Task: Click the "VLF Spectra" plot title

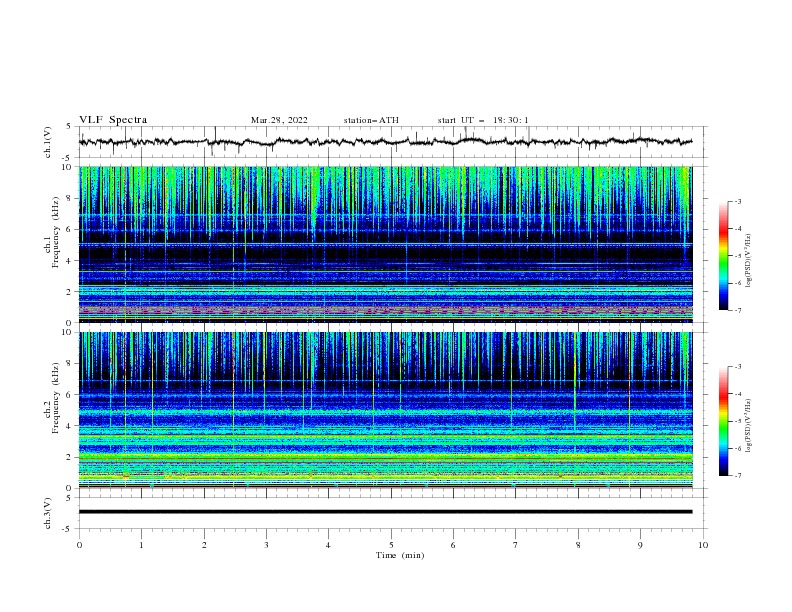Action: (113, 120)
